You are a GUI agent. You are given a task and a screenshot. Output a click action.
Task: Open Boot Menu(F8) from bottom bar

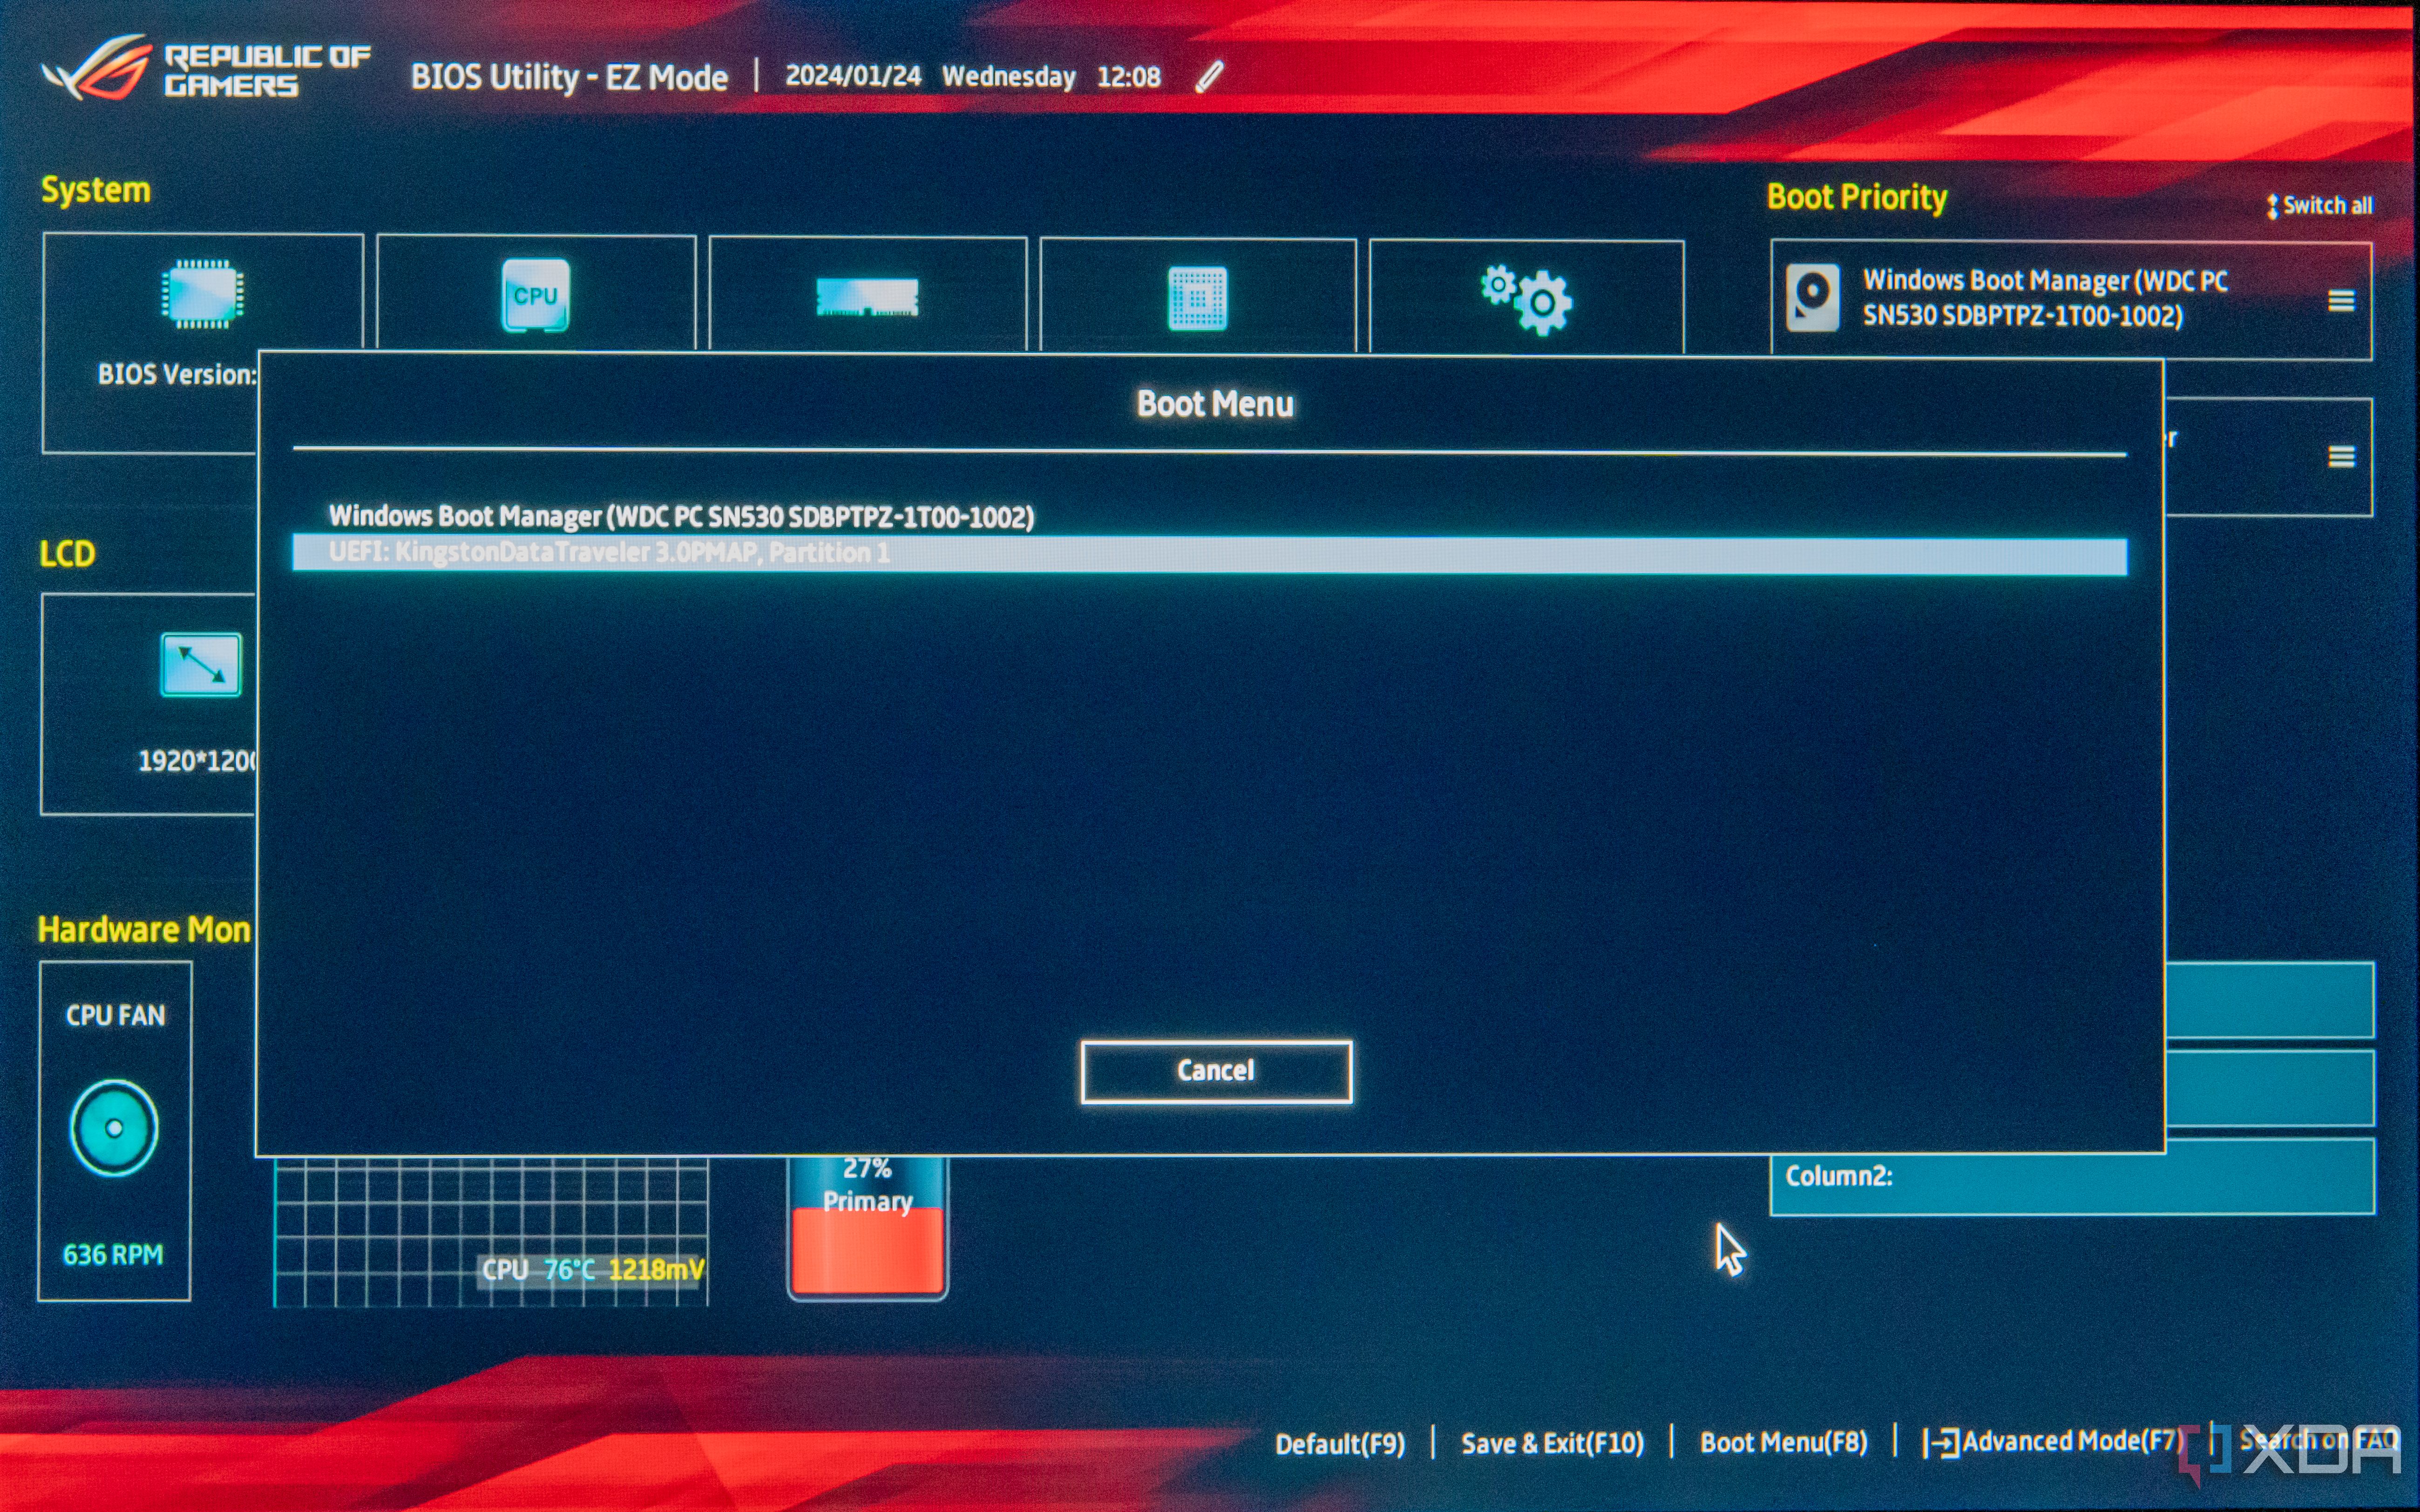[1783, 1442]
